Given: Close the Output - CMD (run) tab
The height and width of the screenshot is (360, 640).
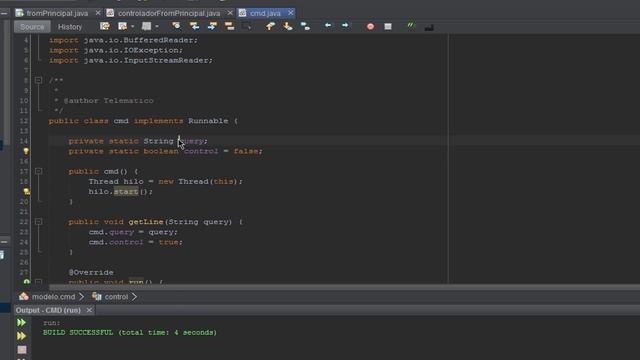Looking at the screenshot, I should pos(89,310).
